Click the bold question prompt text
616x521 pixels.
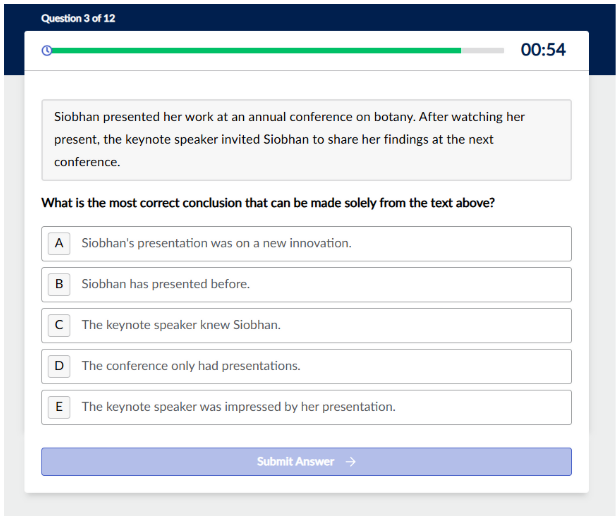268,203
